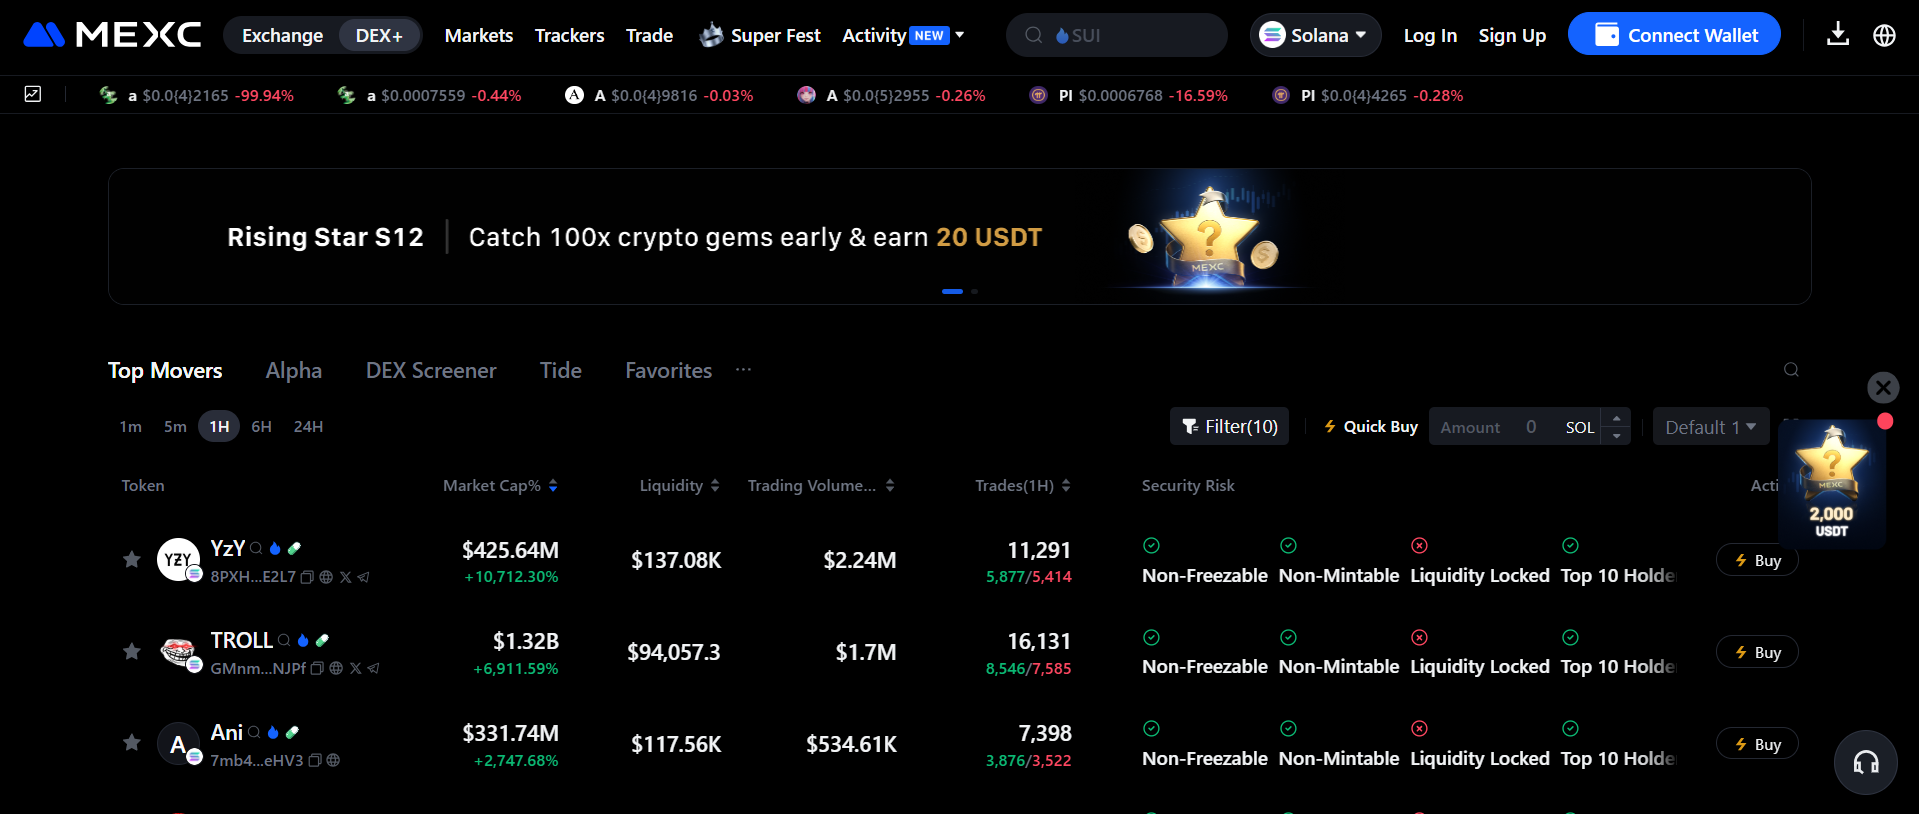The width and height of the screenshot is (1919, 814).
Task: Switch to the Tide tab
Action: tap(561, 370)
